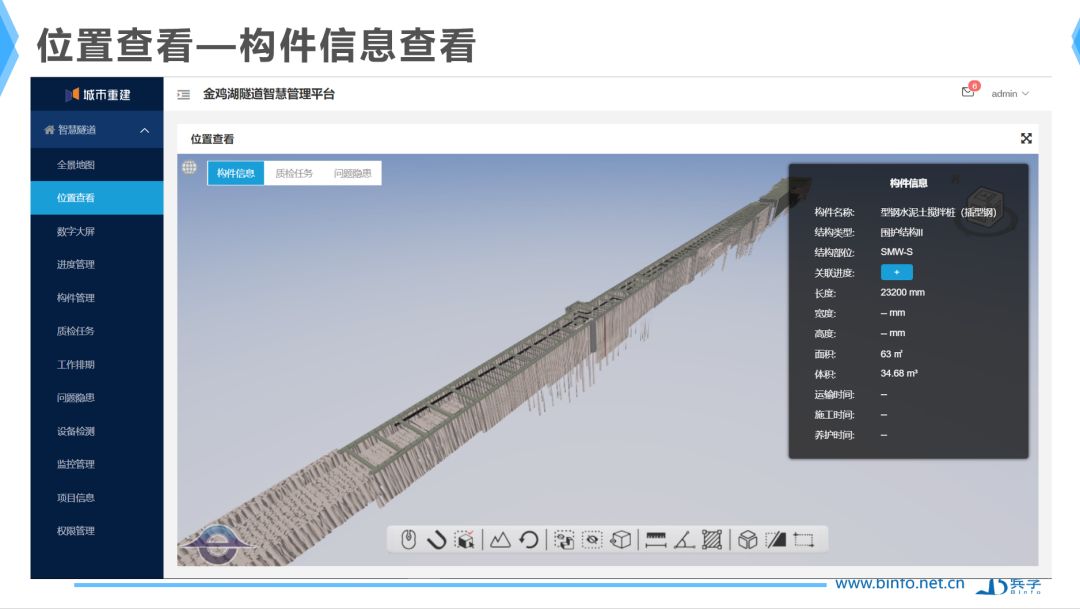Click the blue plus button beside 关联进度
1080x609 pixels.
click(897, 272)
